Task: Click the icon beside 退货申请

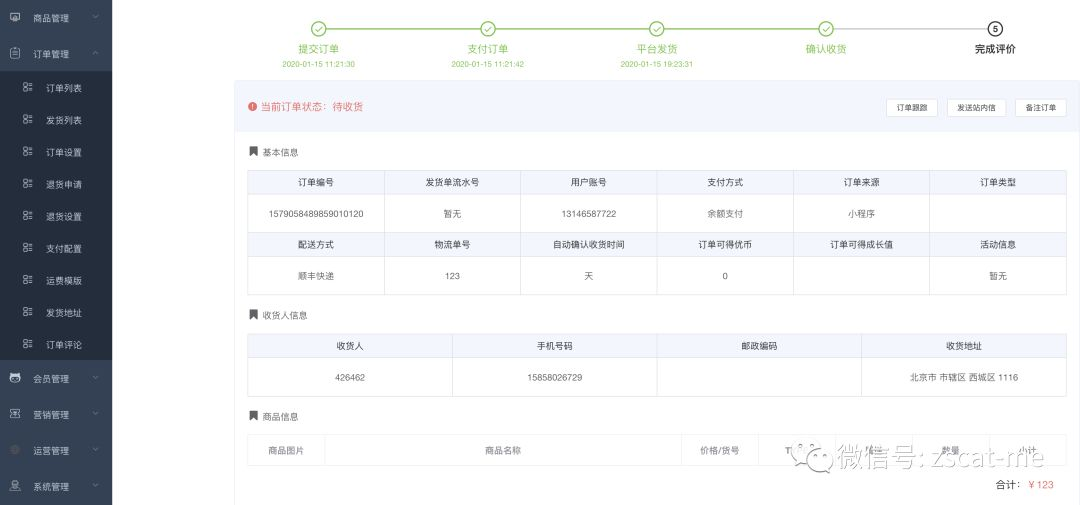Action: point(28,184)
